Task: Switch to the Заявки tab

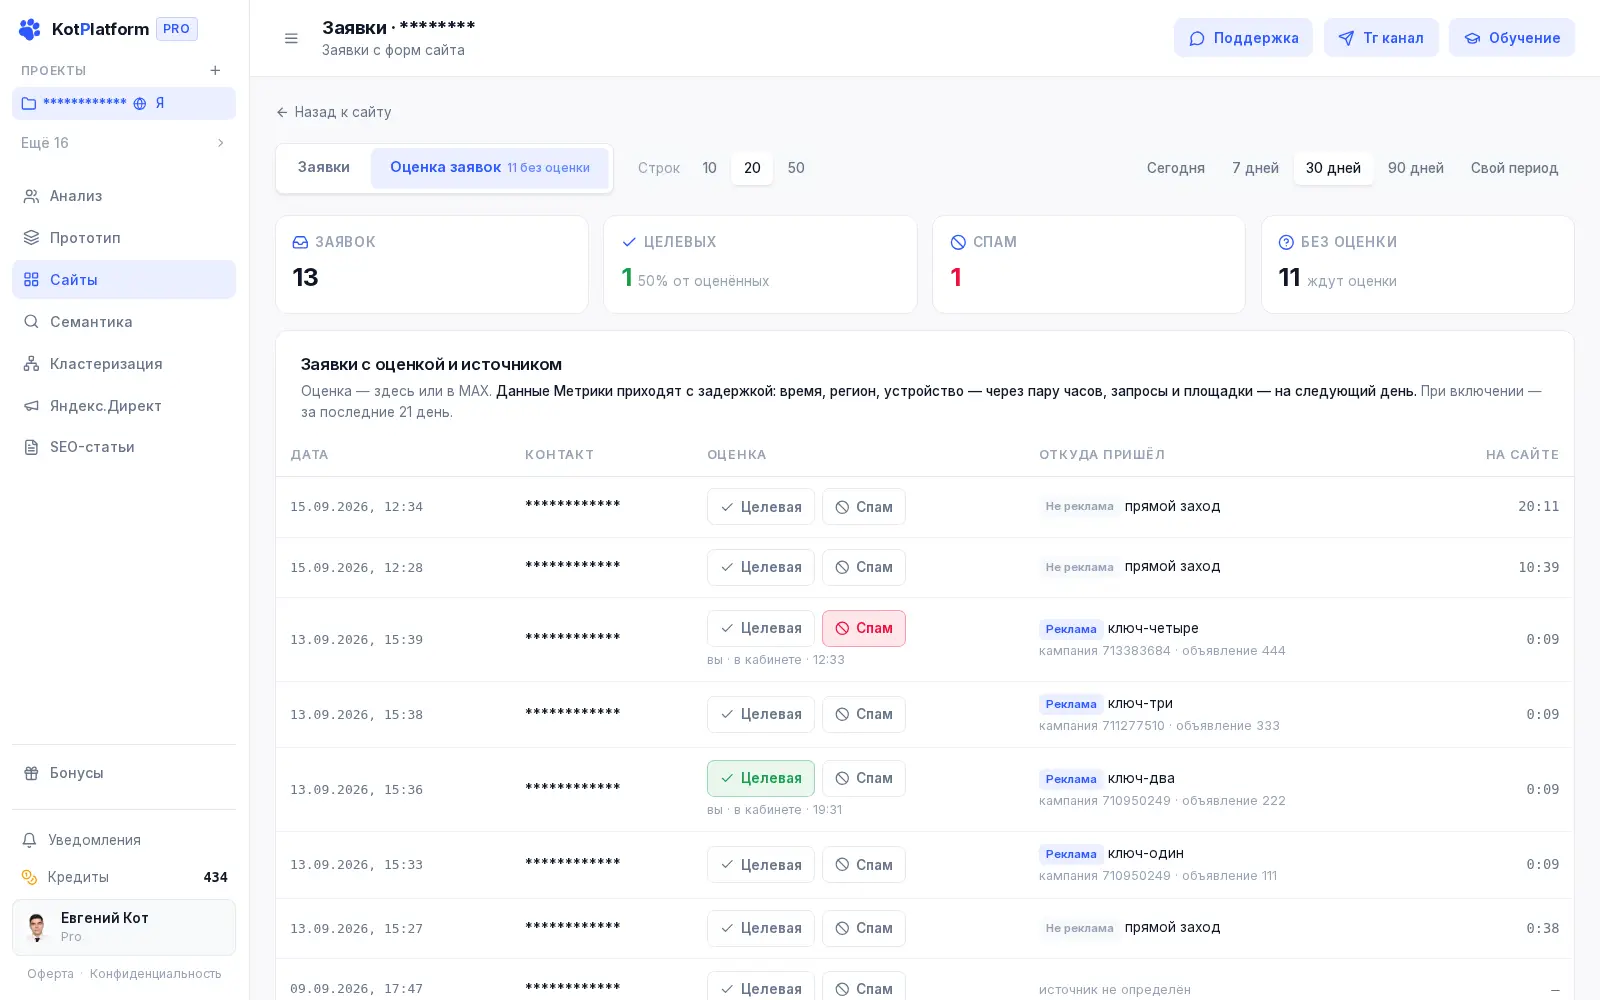Action: (324, 167)
